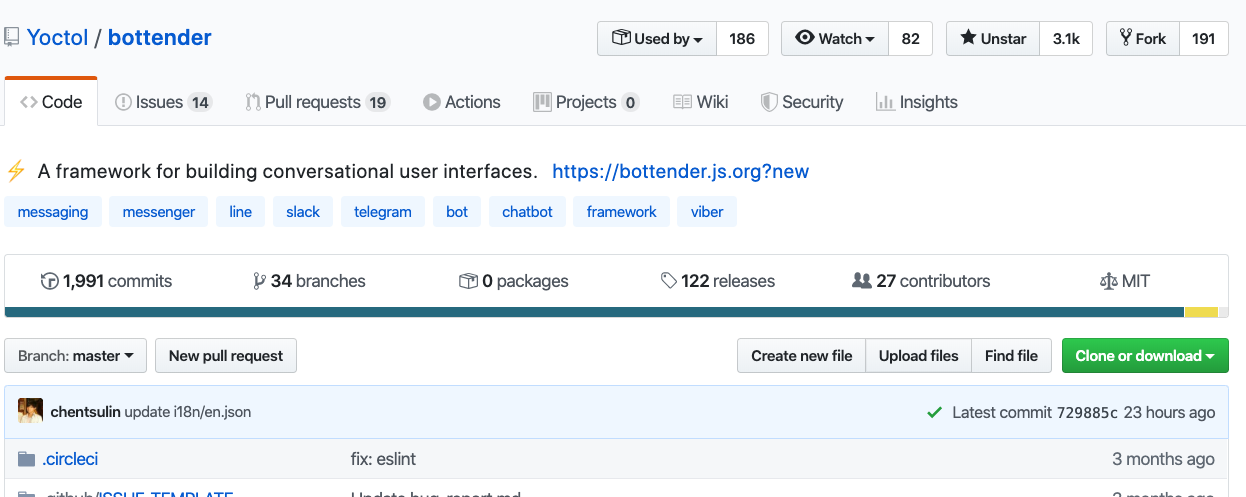View the 191 forks count
1246x497 pixels.
[x=1204, y=39]
